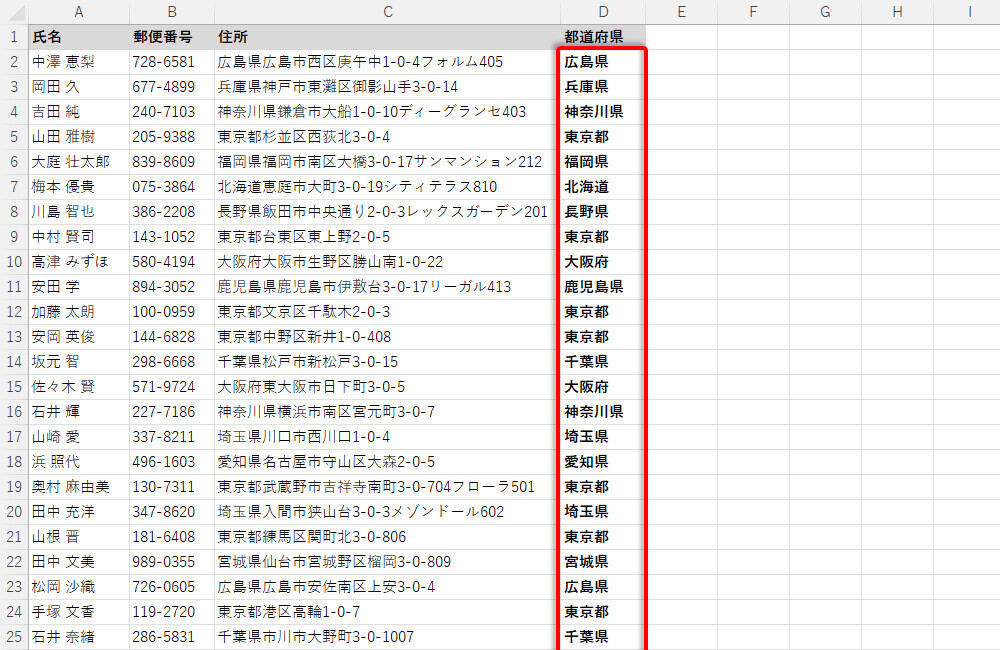Click the select-all corner of the sheet
The height and width of the screenshot is (650, 1000).
click(14, 12)
